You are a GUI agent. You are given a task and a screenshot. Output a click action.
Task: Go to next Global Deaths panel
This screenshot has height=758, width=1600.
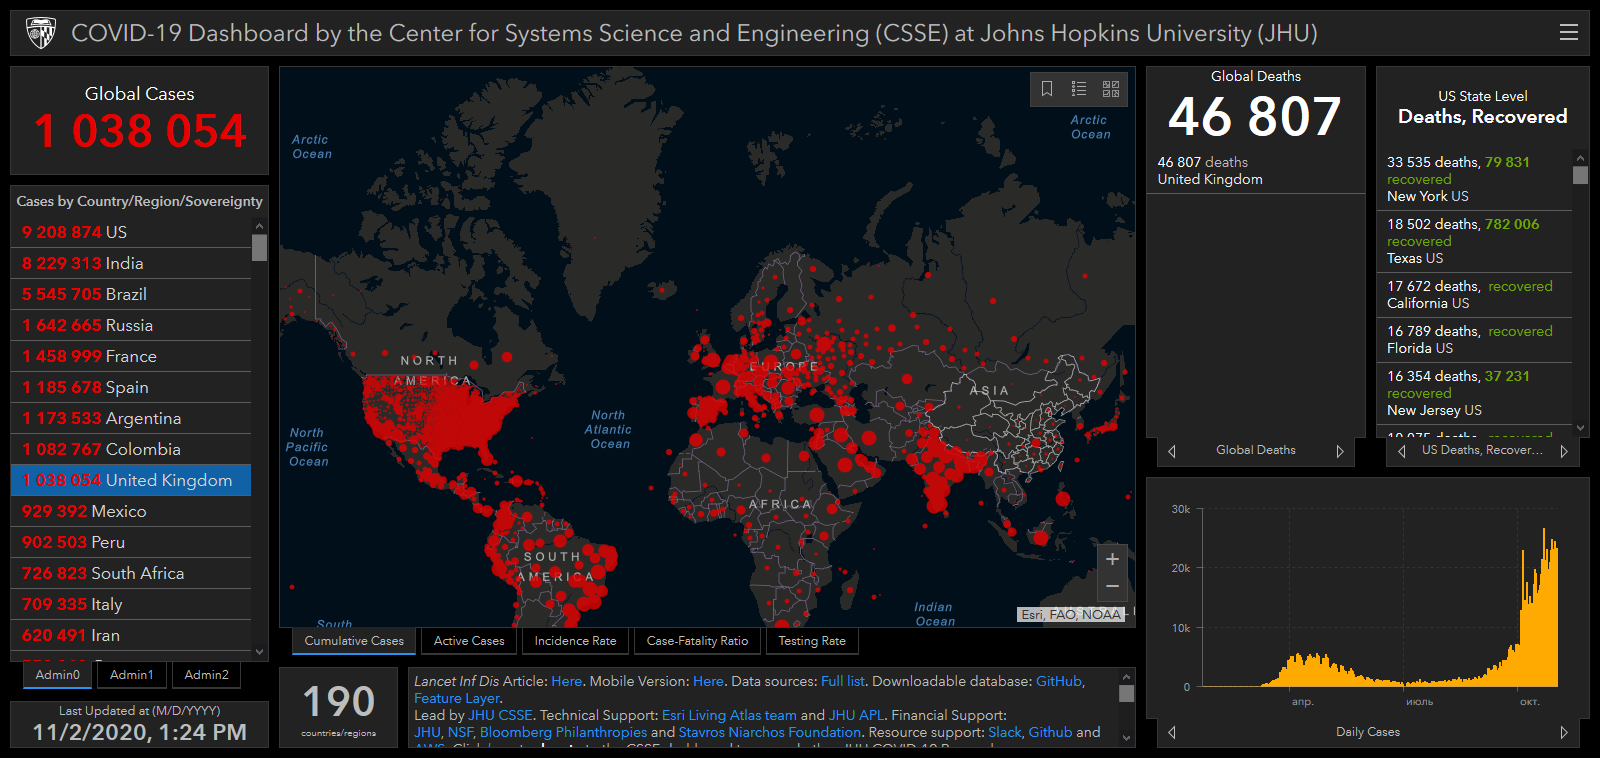coord(1340,451)
